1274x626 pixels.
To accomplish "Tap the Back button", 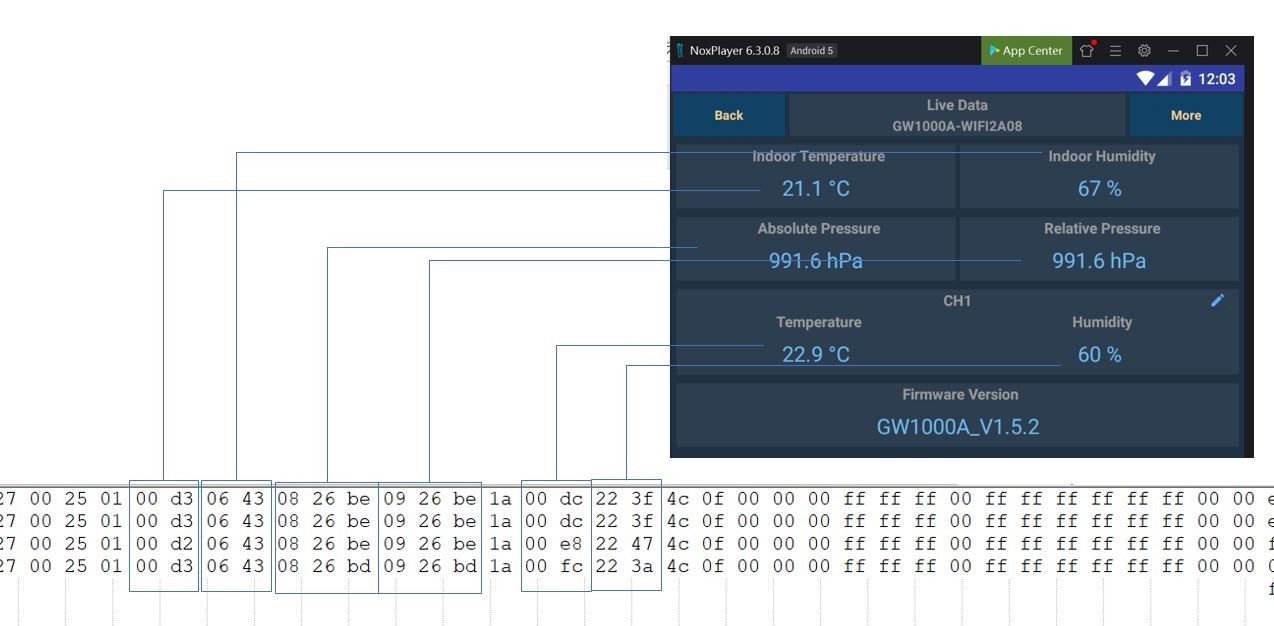I will [x=729, y=115].
